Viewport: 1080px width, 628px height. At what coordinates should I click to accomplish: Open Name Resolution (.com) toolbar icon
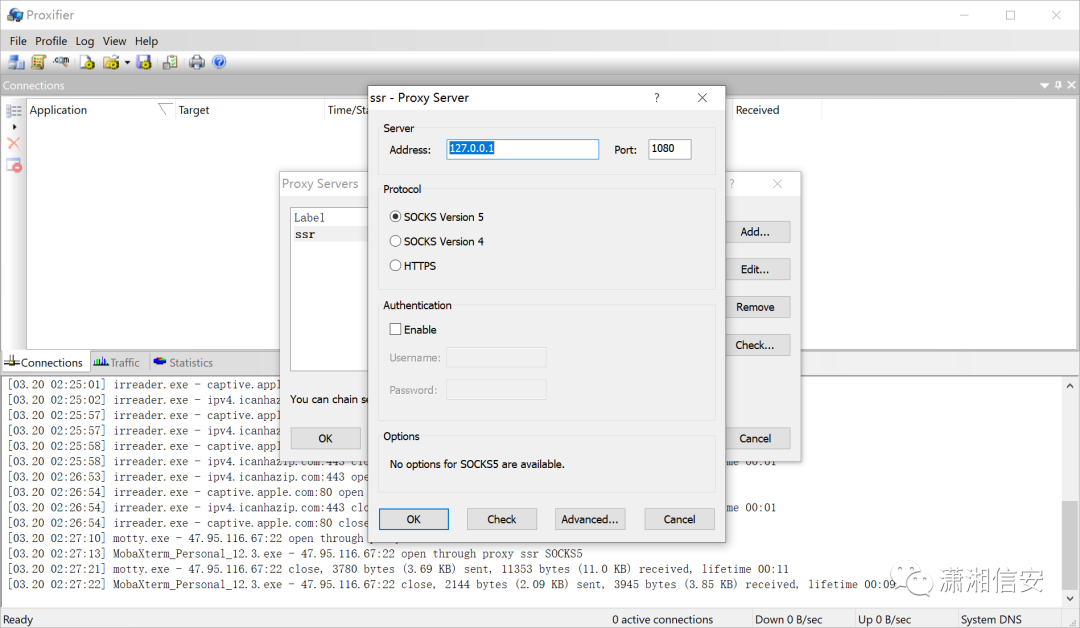(x=62, y=63)
